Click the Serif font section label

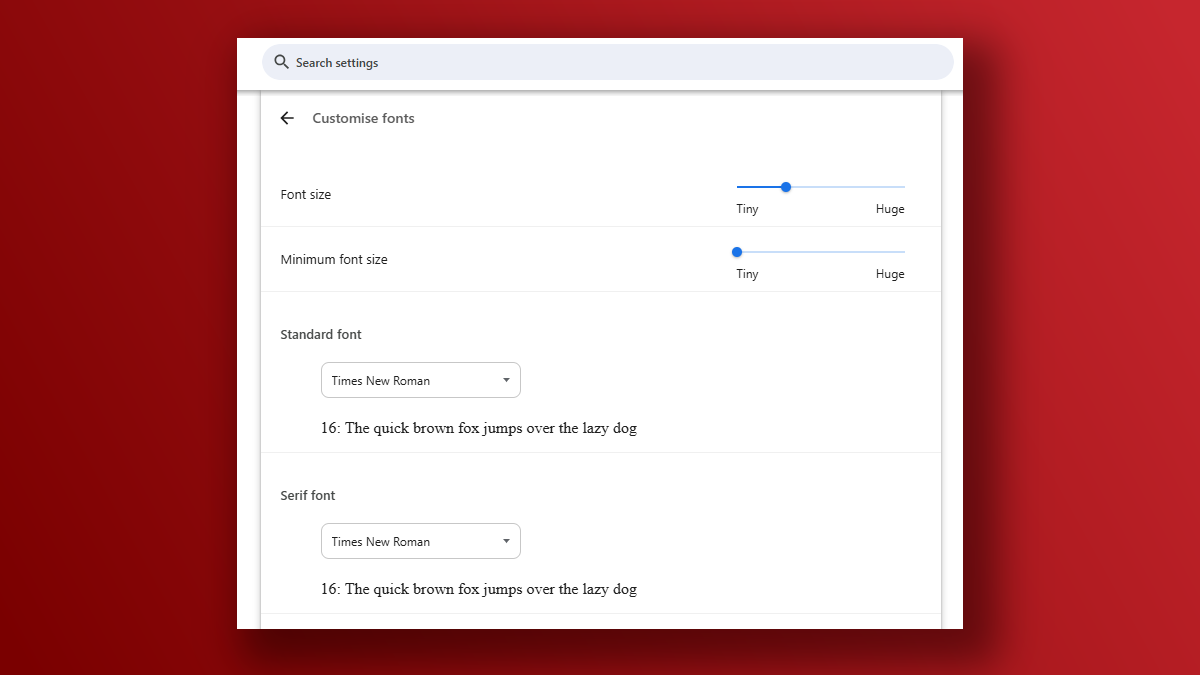point(307,495)
